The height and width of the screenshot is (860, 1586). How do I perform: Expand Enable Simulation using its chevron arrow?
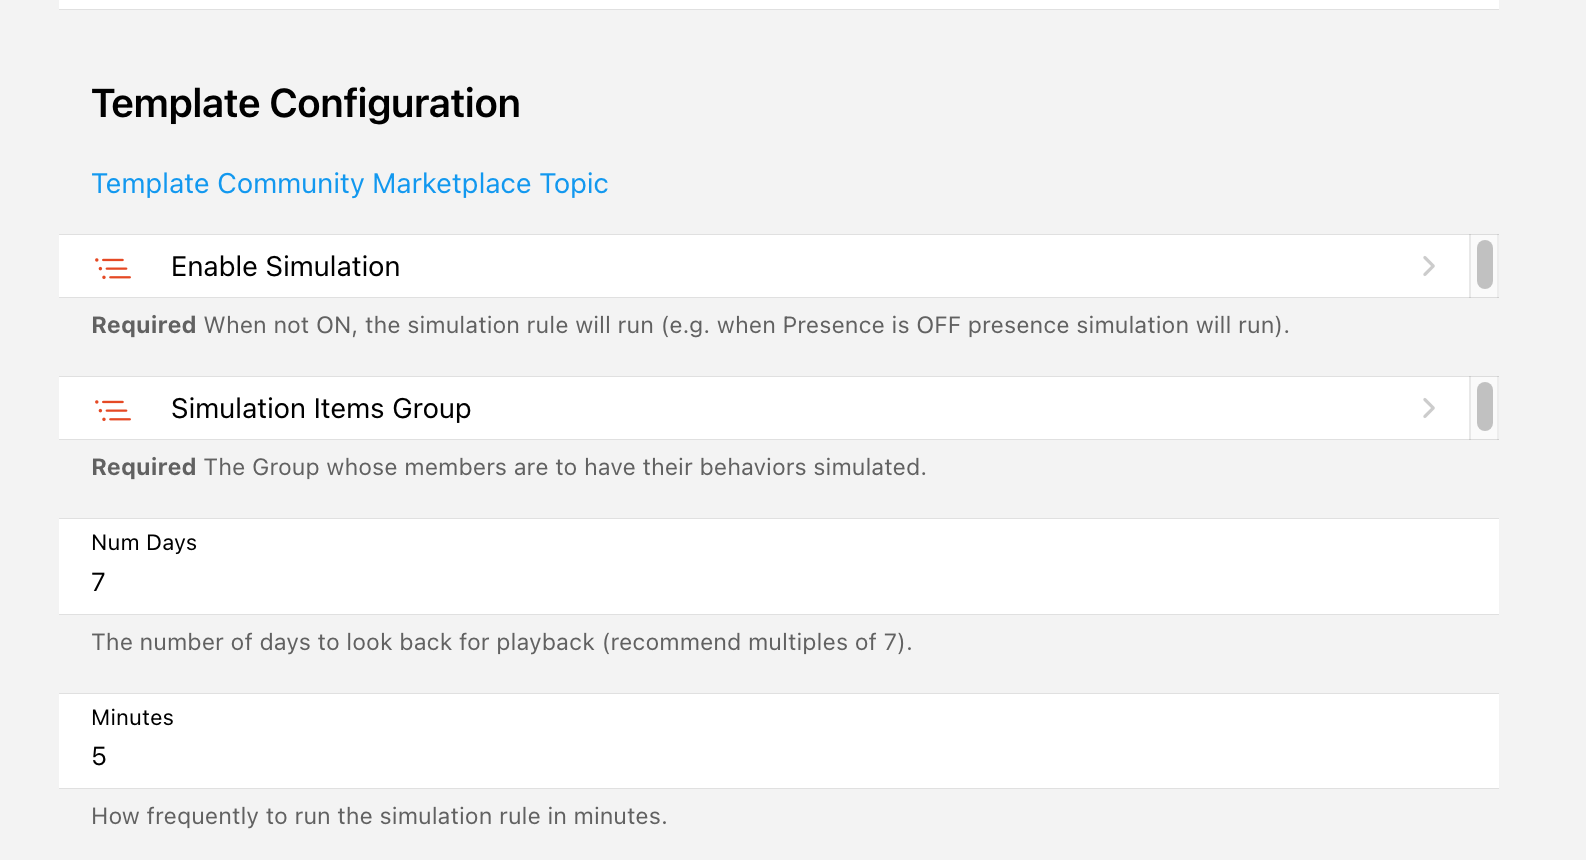(1429, 266)
